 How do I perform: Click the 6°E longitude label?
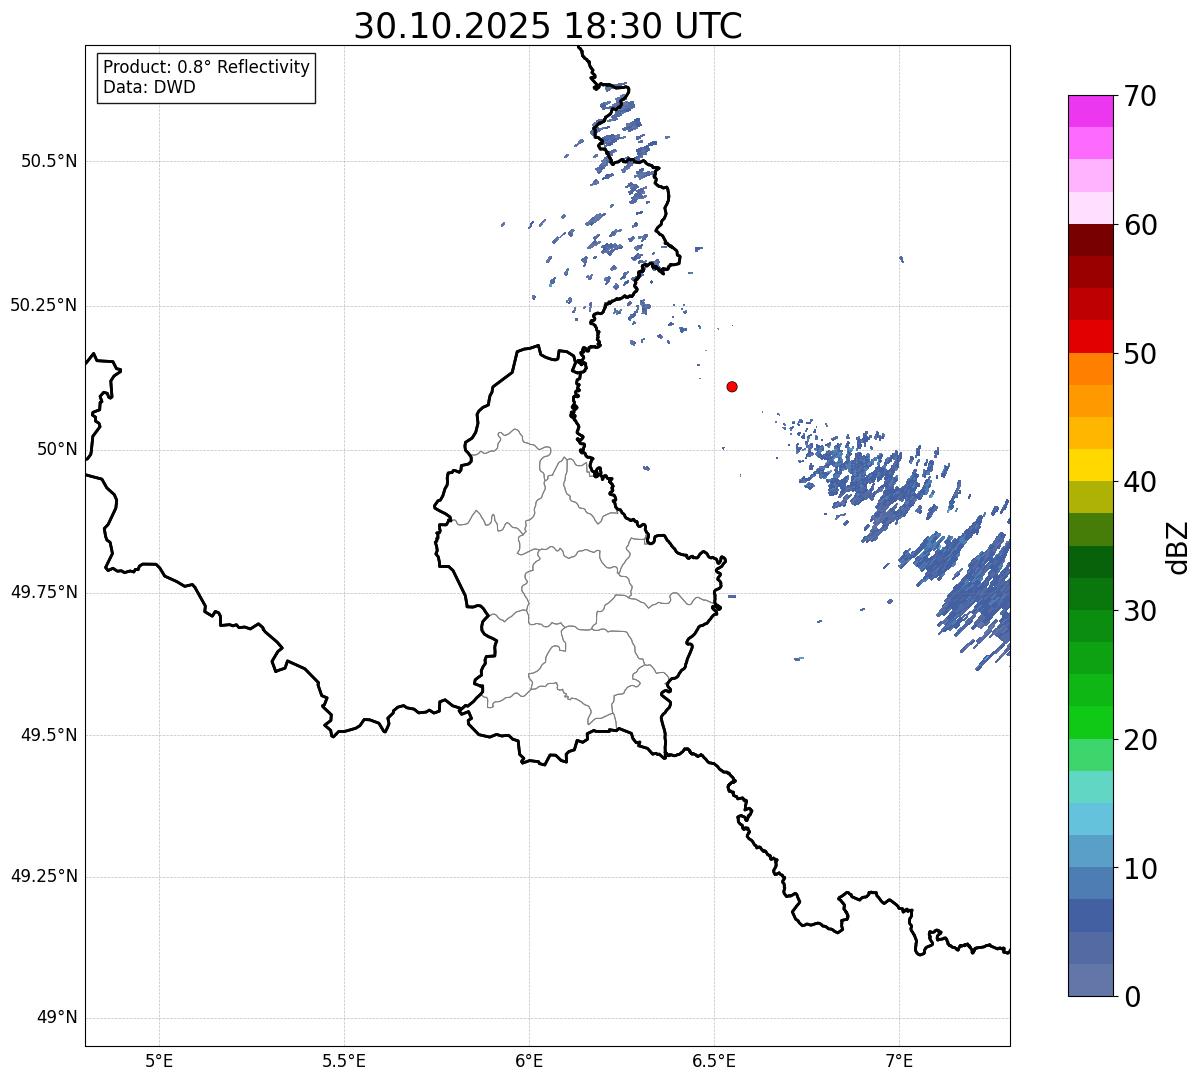pos(529,1060)
